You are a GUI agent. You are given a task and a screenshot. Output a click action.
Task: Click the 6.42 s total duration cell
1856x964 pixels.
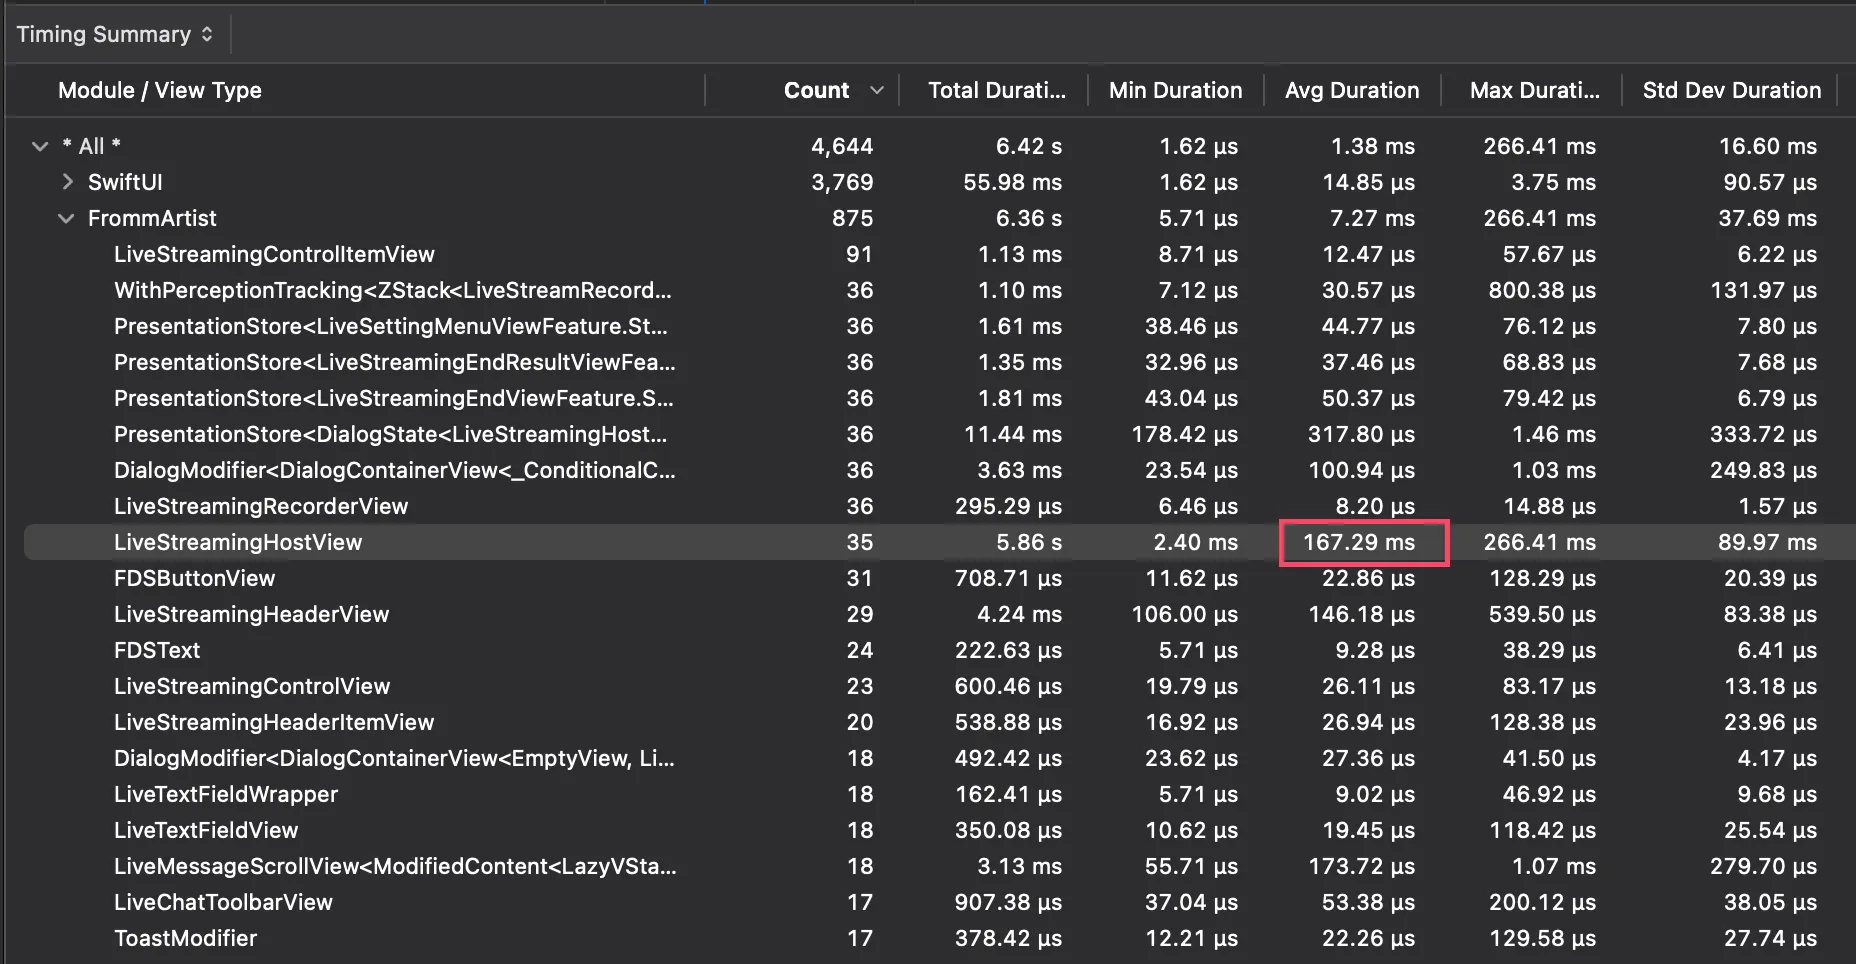click(x=1029, y=146)
